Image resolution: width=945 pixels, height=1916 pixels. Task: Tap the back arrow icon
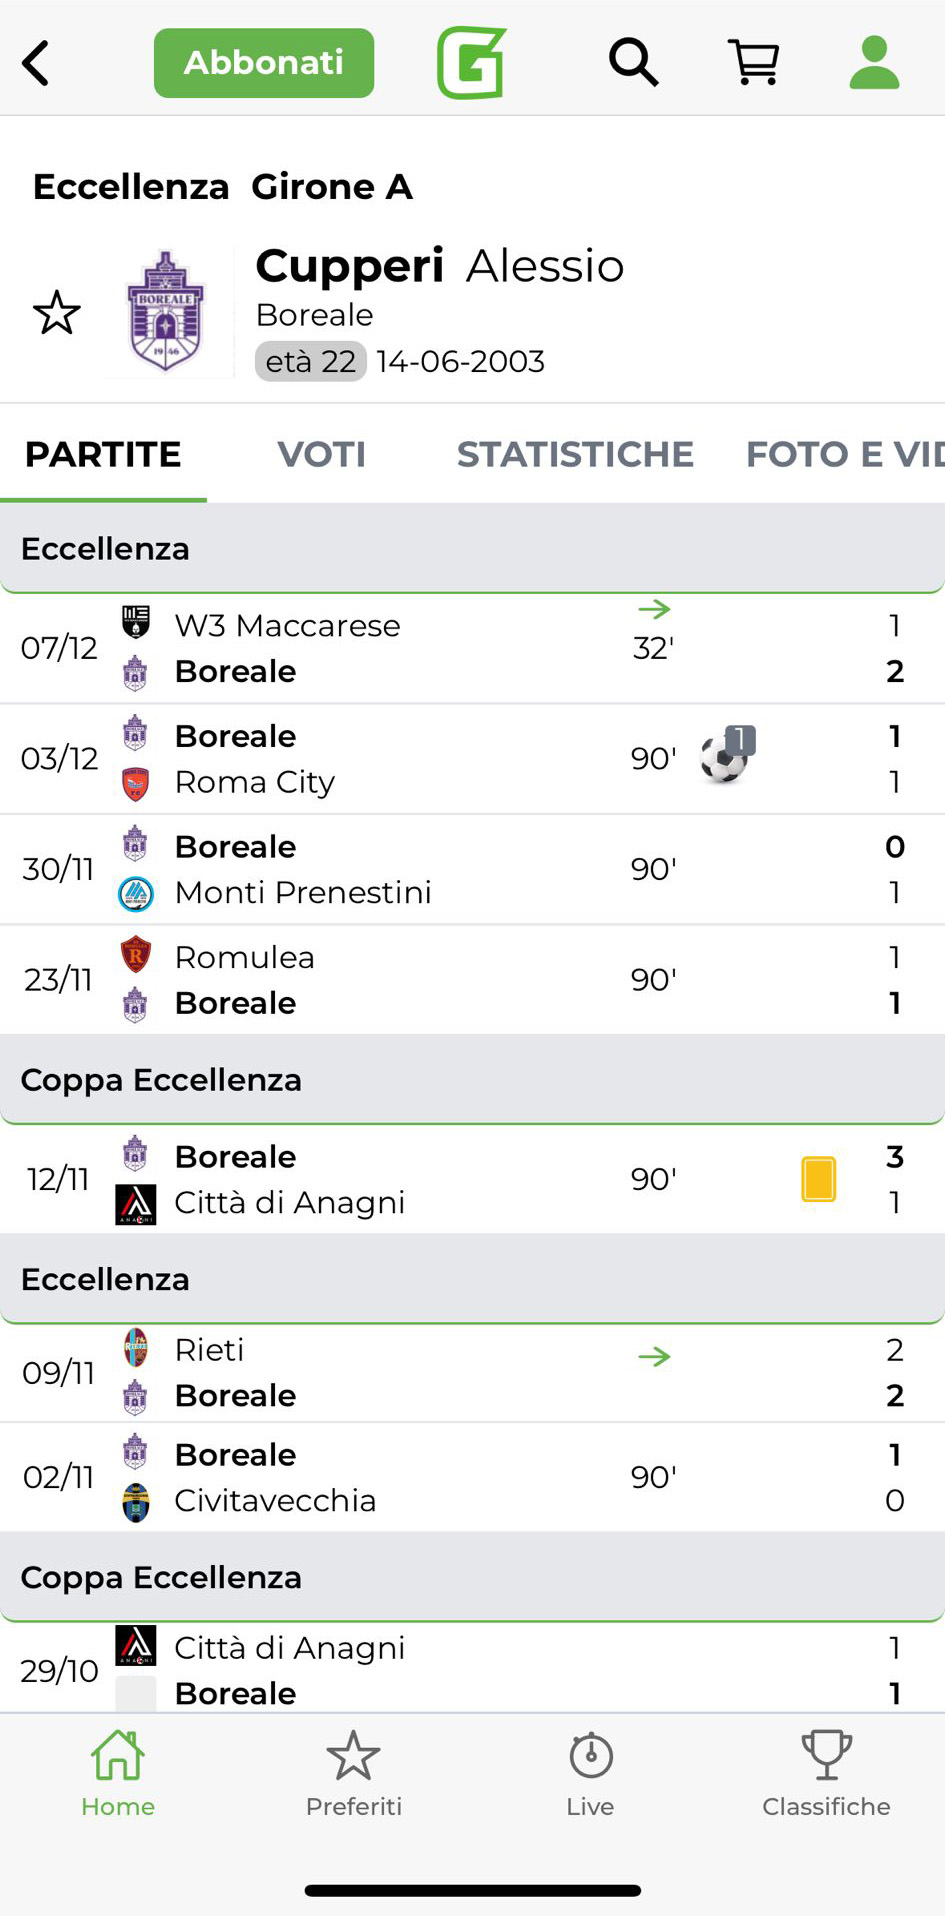[x=36, y=63]
